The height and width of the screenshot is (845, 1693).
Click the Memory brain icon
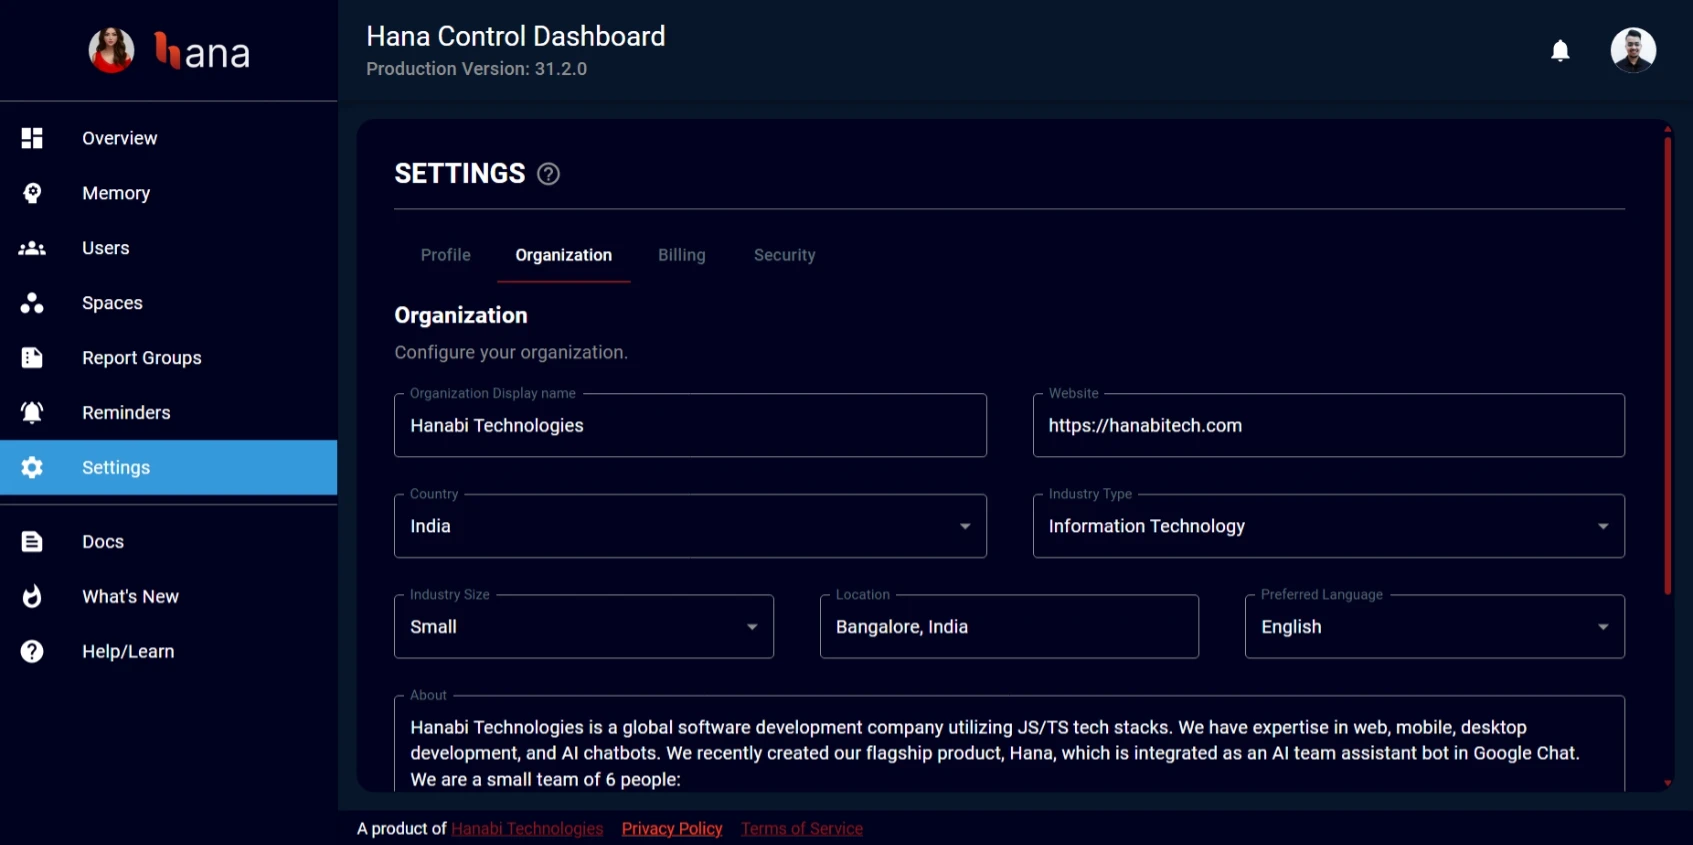pyautogui.click(x=32, y=193)
